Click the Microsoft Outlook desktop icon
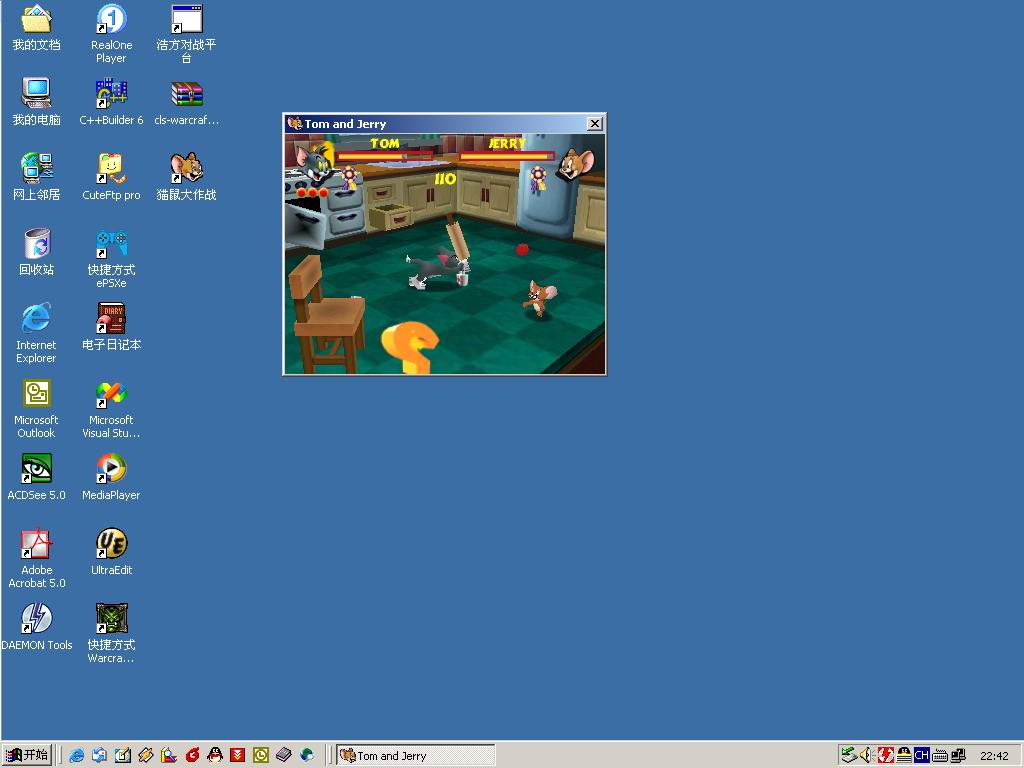This screenshot has height=768, width=1024. click(x=36, y=409)
